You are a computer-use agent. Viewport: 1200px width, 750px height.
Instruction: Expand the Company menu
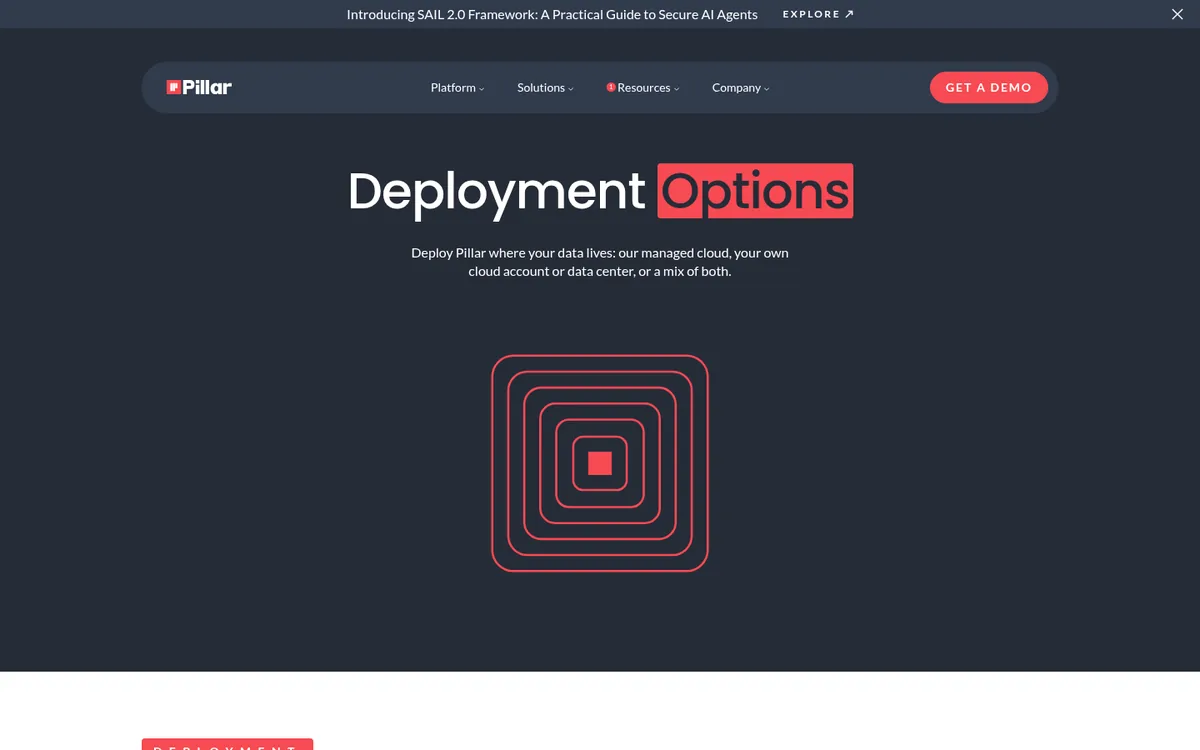[x=740, y=88]
